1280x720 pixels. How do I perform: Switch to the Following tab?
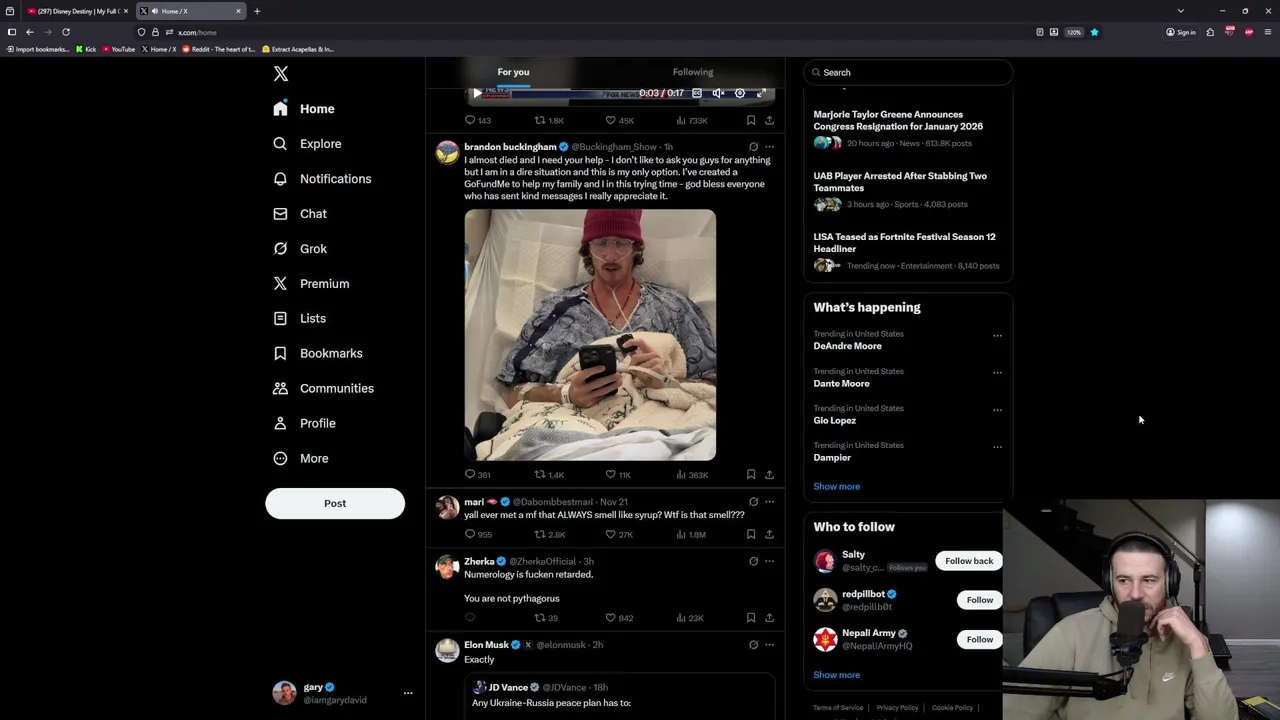(x=693, y=72)
